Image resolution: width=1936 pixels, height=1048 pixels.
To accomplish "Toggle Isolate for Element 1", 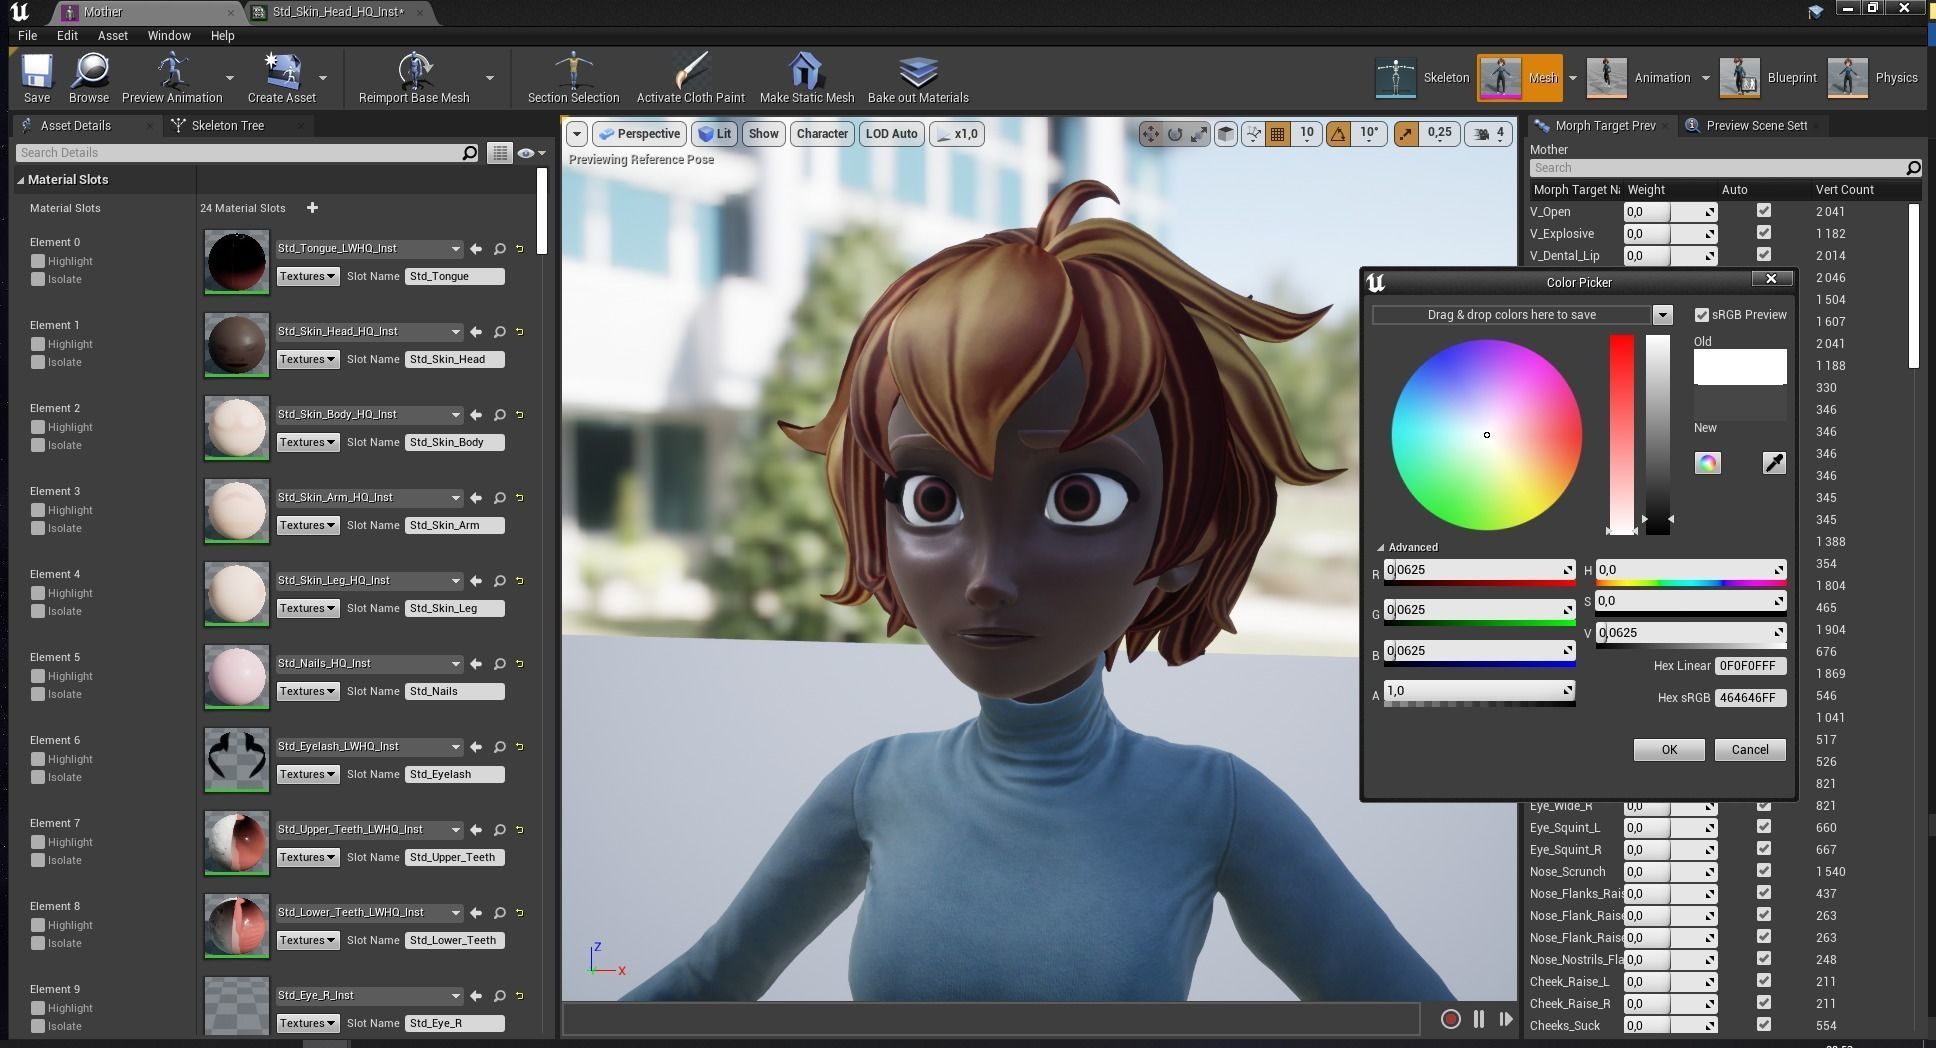I will click(x=38, y=362).
